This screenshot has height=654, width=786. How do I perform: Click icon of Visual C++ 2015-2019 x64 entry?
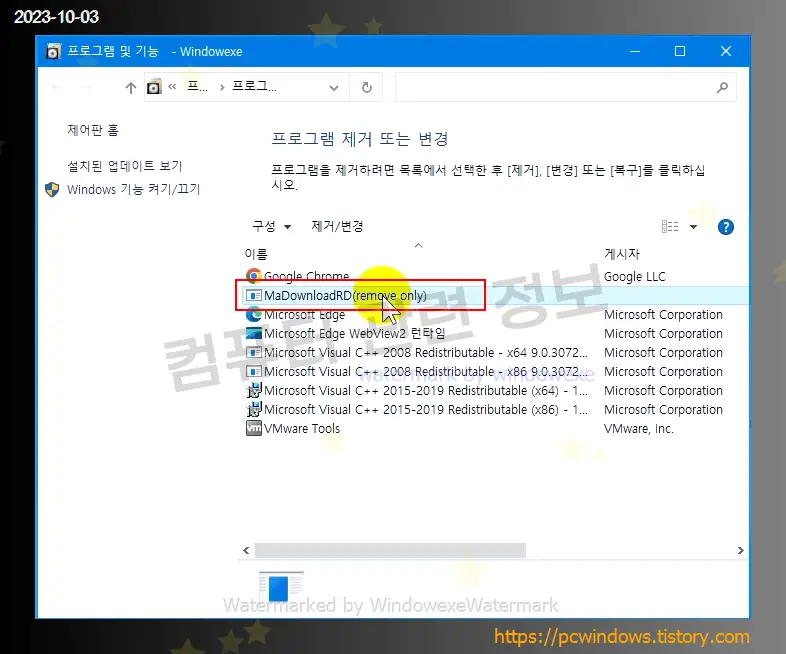[x=254, y=390]
